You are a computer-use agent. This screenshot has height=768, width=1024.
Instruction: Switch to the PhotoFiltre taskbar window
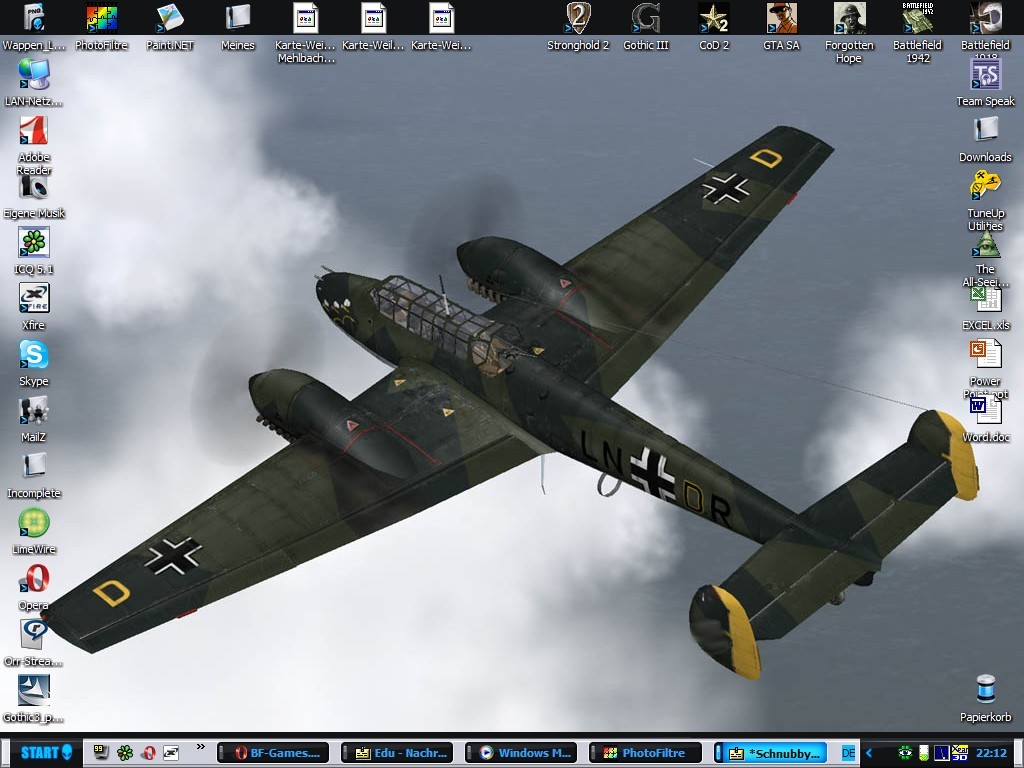pos(645,753)
